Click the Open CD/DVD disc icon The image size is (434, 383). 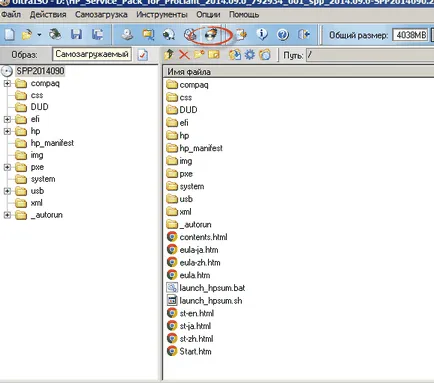point(55,34)
